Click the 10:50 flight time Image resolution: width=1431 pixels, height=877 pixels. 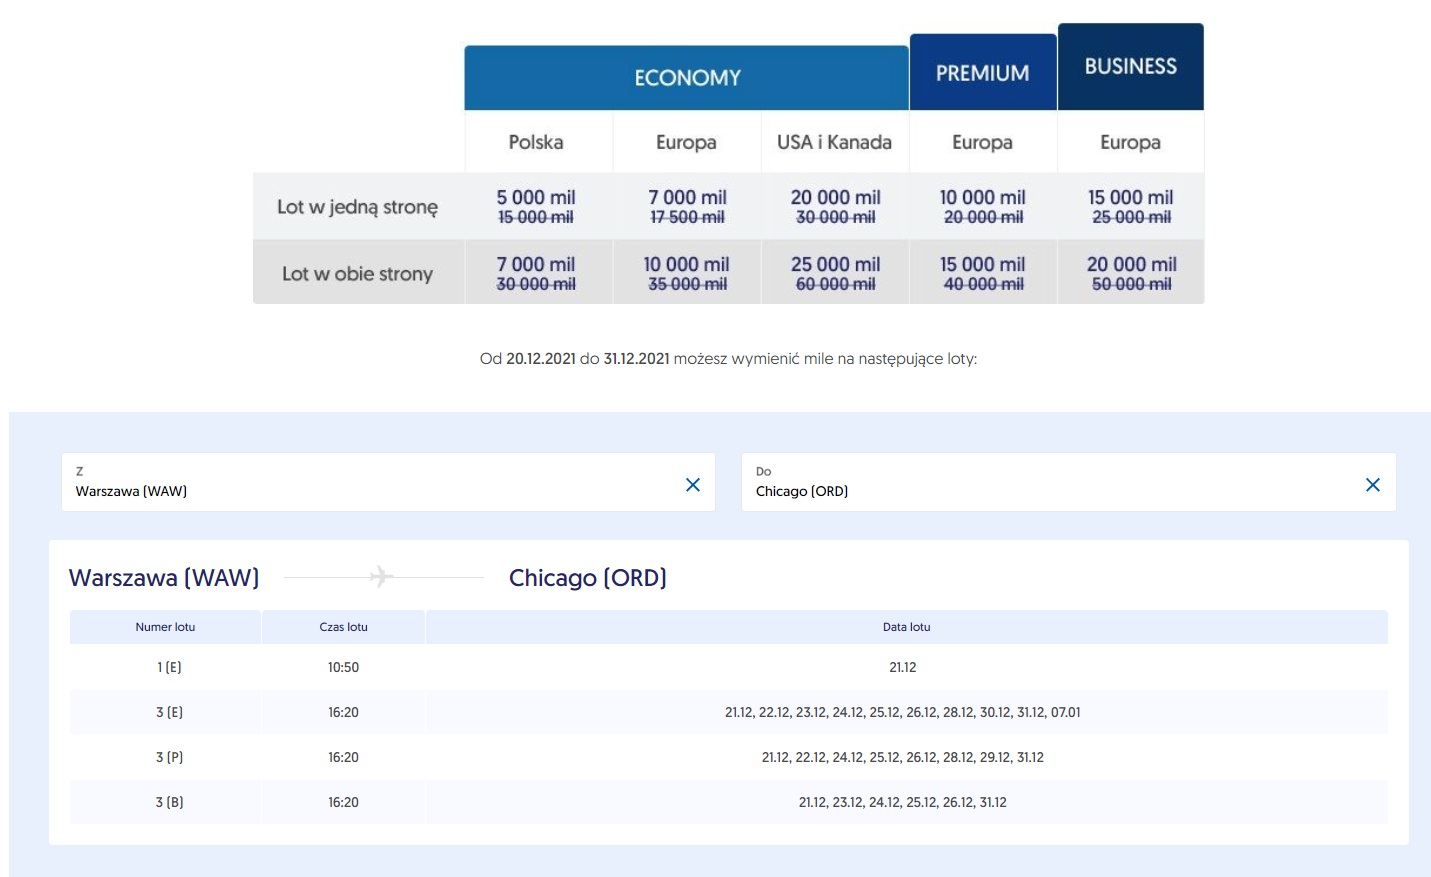[x=343, y=667]
